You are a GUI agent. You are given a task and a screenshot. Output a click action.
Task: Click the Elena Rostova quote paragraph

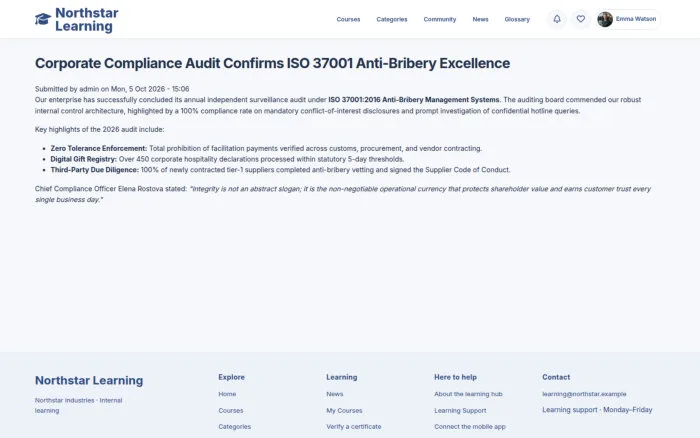[343, 194]
